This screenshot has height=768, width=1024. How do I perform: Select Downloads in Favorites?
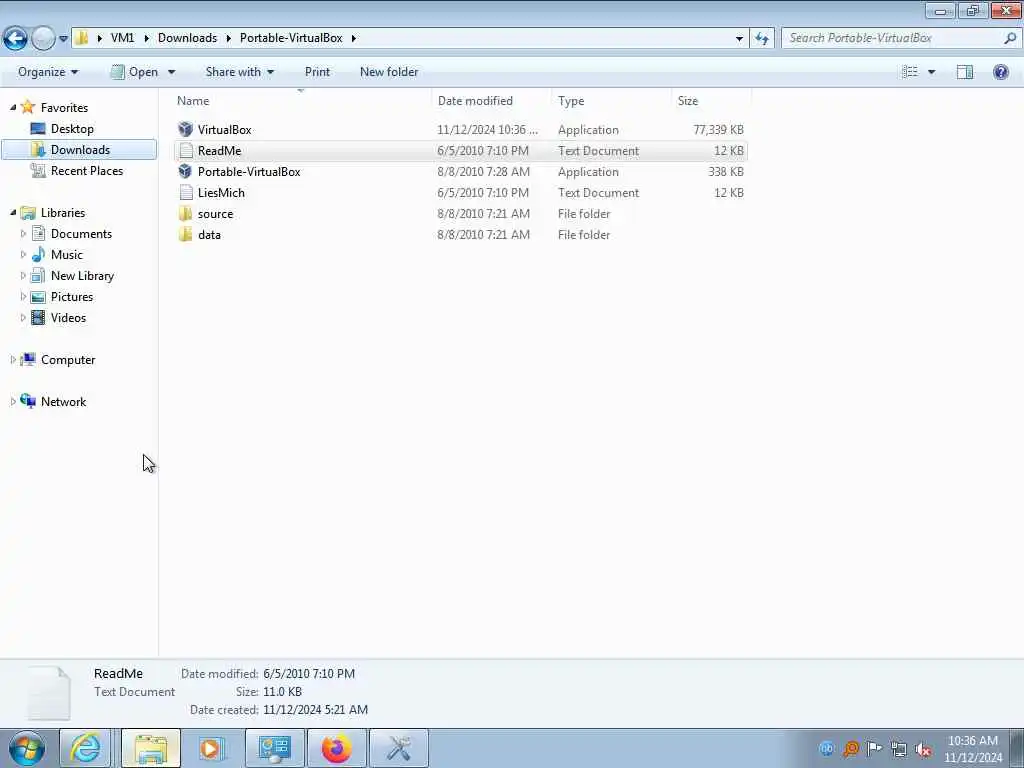point(80,150)
